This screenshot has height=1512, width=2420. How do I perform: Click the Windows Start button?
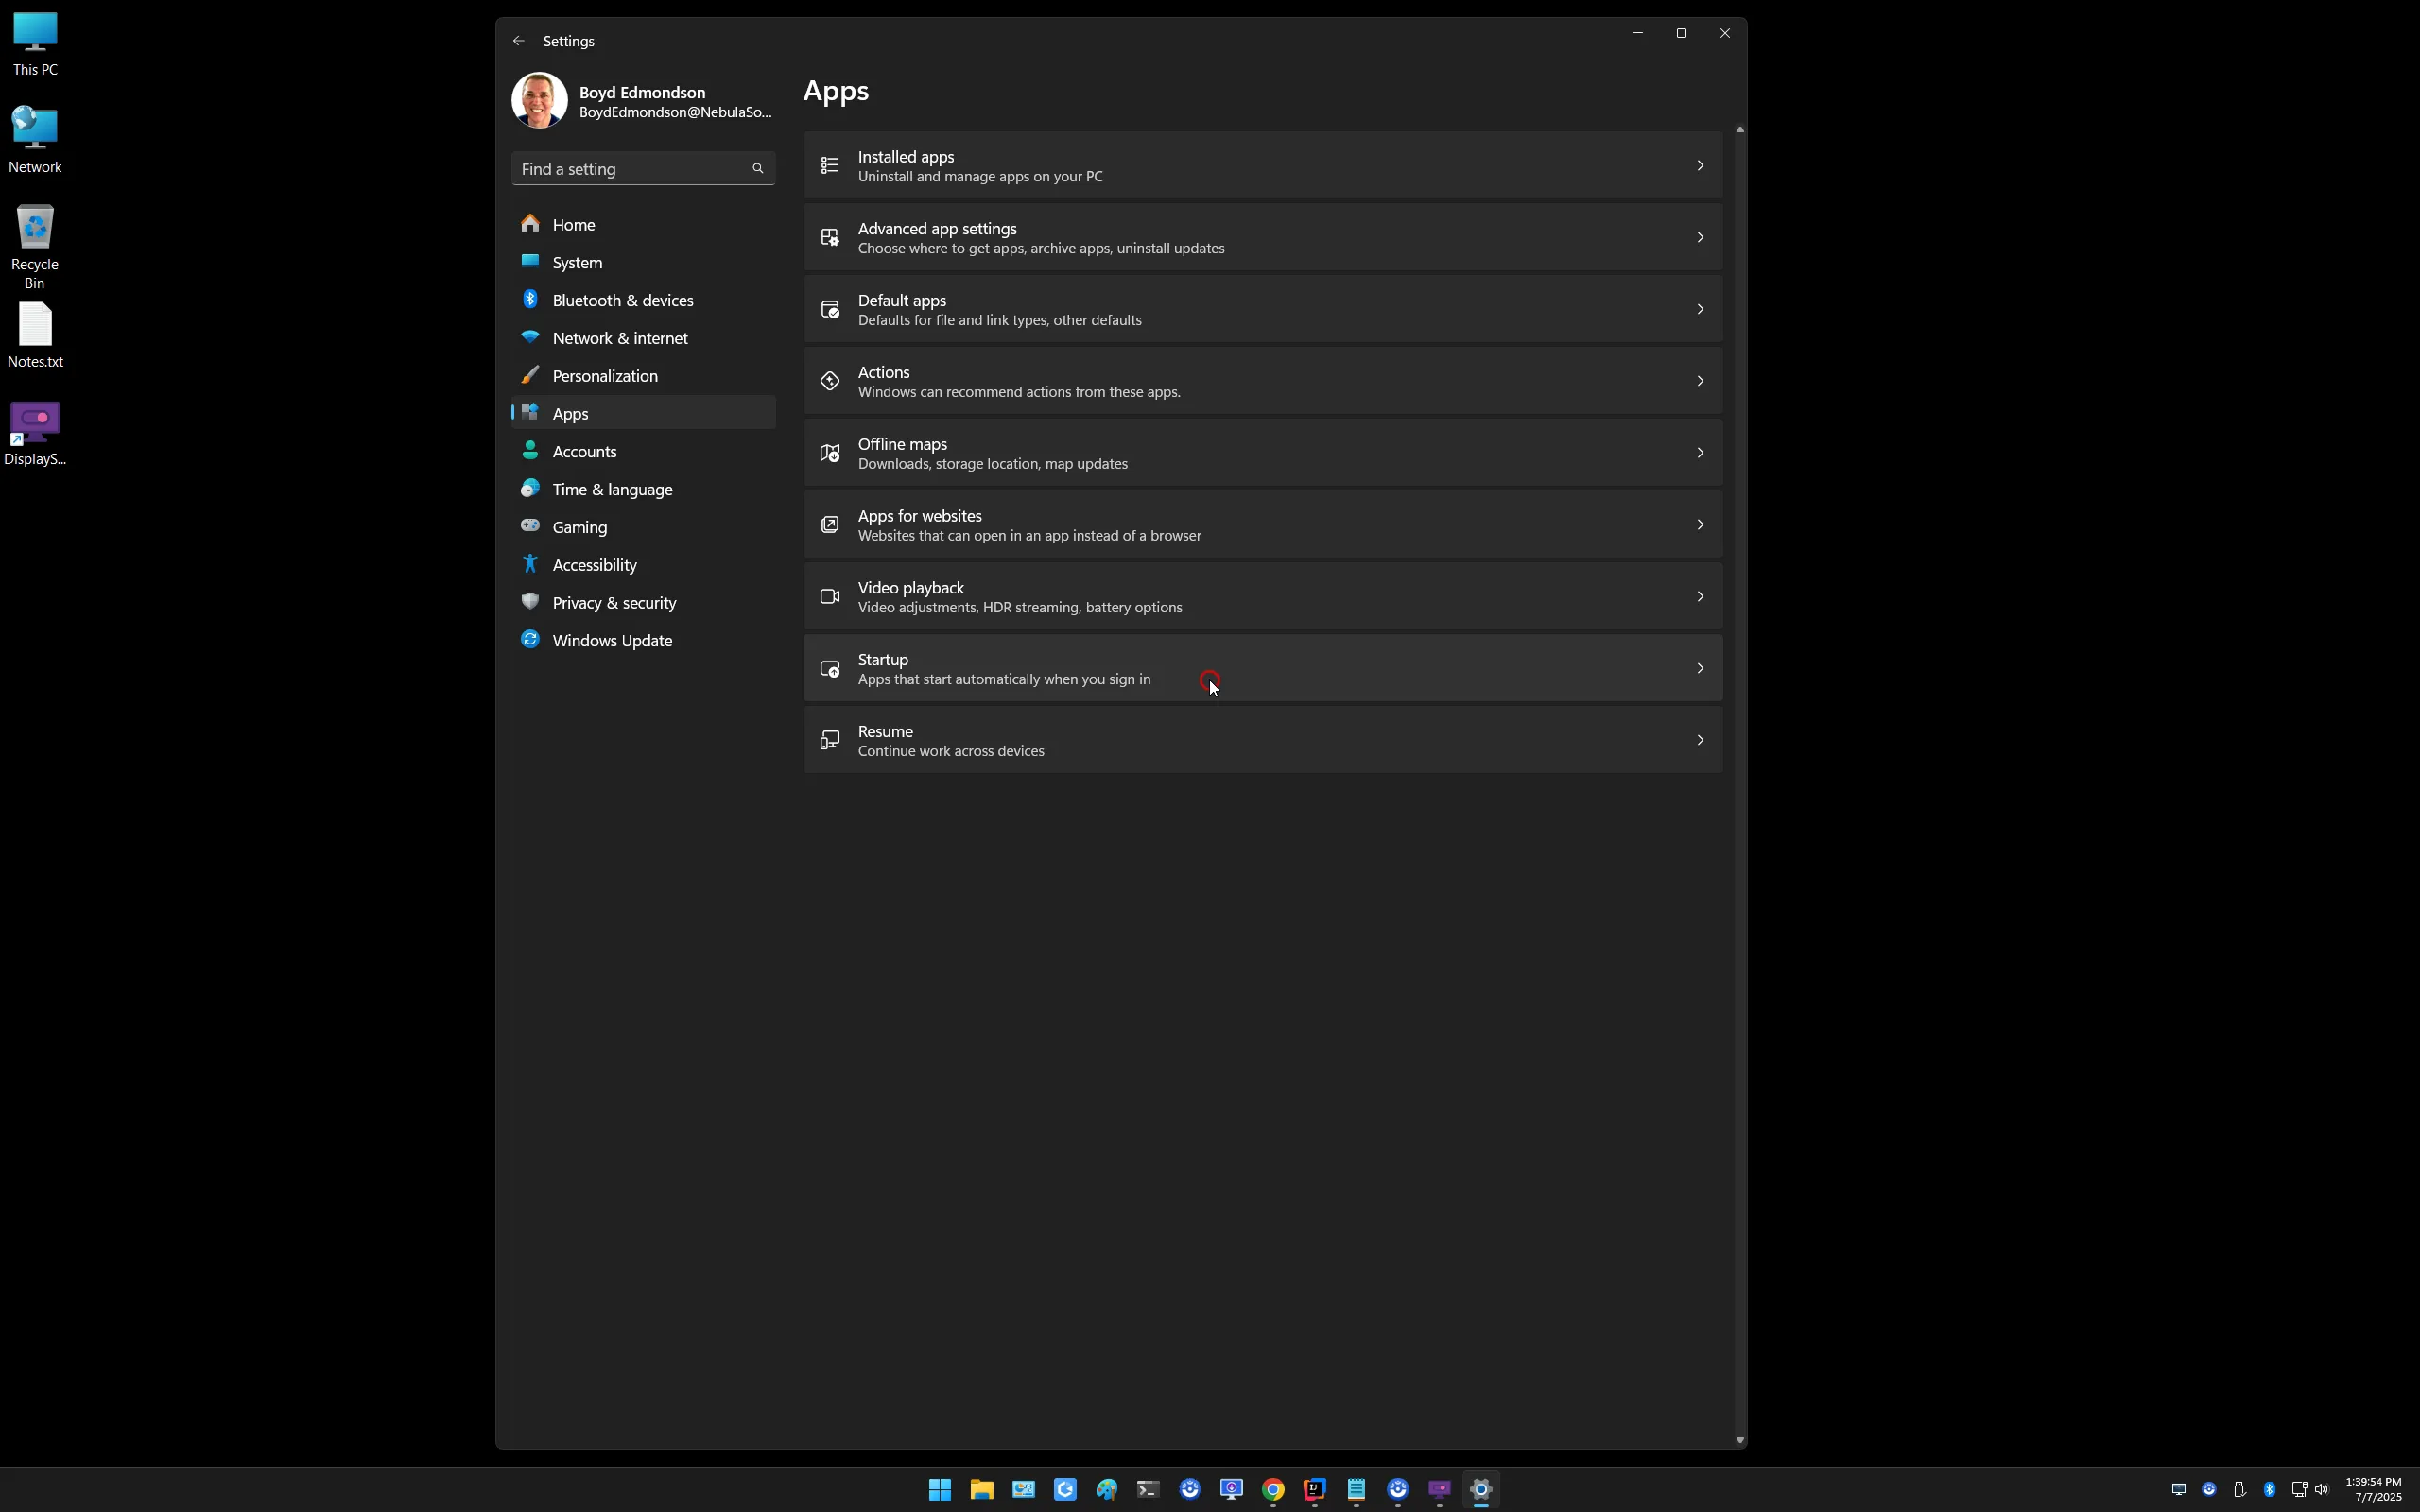point(940,1490)
